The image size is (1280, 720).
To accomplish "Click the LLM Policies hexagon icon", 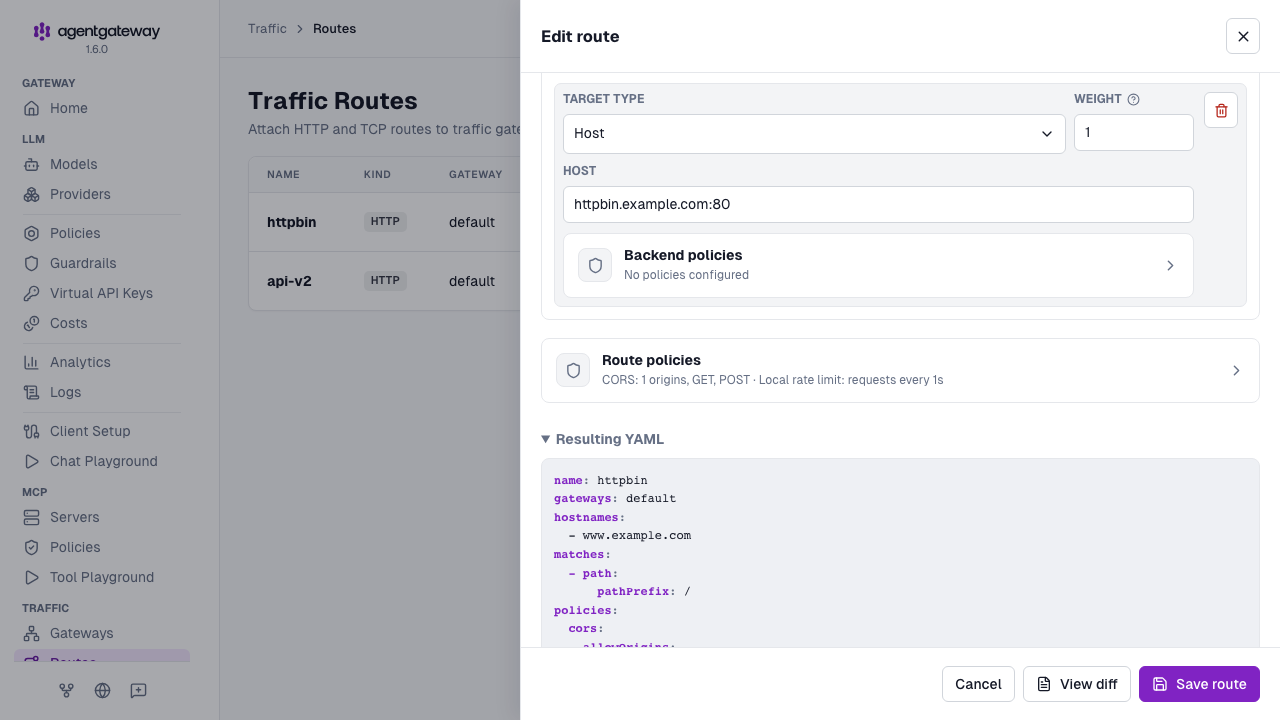I will coord(32,233).
